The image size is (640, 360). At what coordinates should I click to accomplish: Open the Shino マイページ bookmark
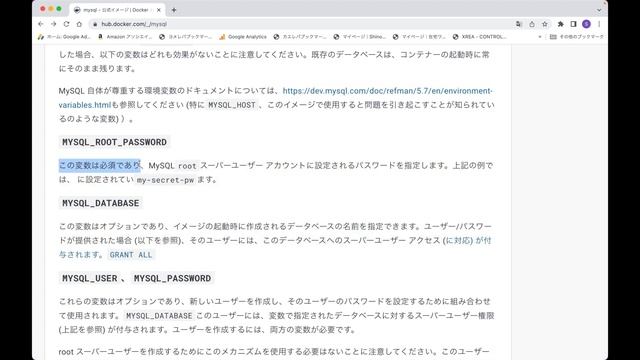pyautogui.click(x=359, y=37)
